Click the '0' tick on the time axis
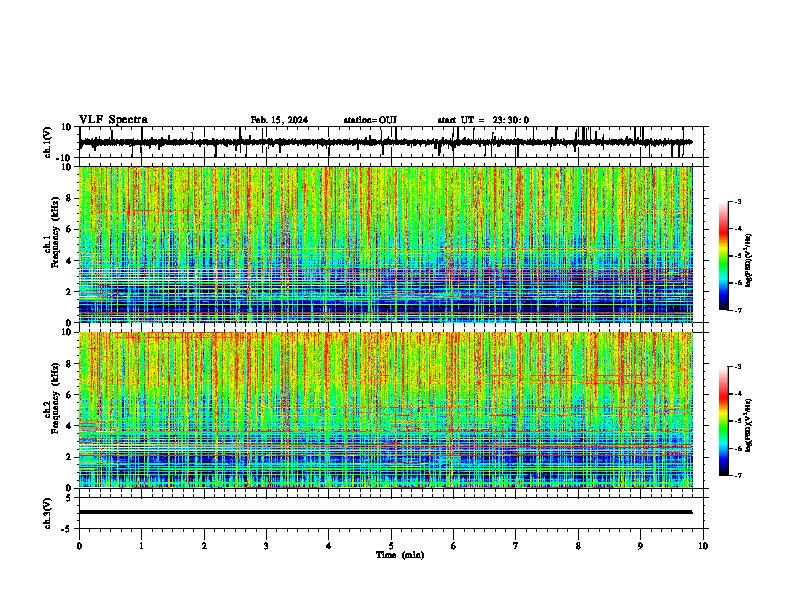This screenshot has height=612, width=792. [x=79, y=546]
